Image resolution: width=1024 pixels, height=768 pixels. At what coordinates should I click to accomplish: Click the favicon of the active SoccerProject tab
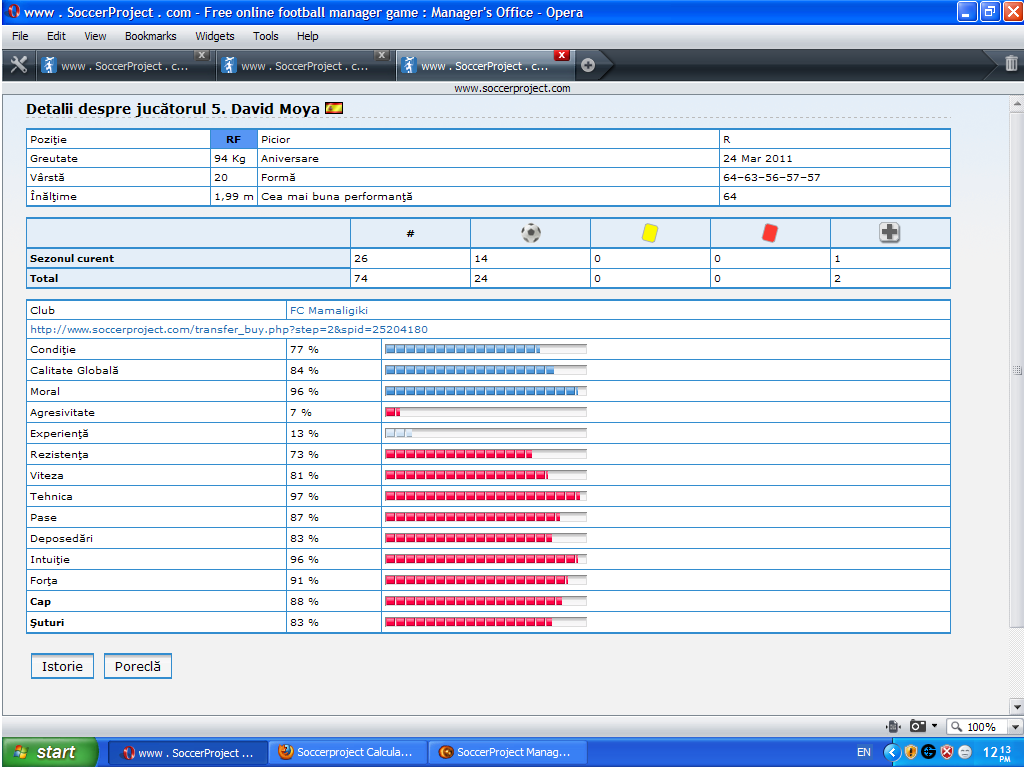coord(409,65)
